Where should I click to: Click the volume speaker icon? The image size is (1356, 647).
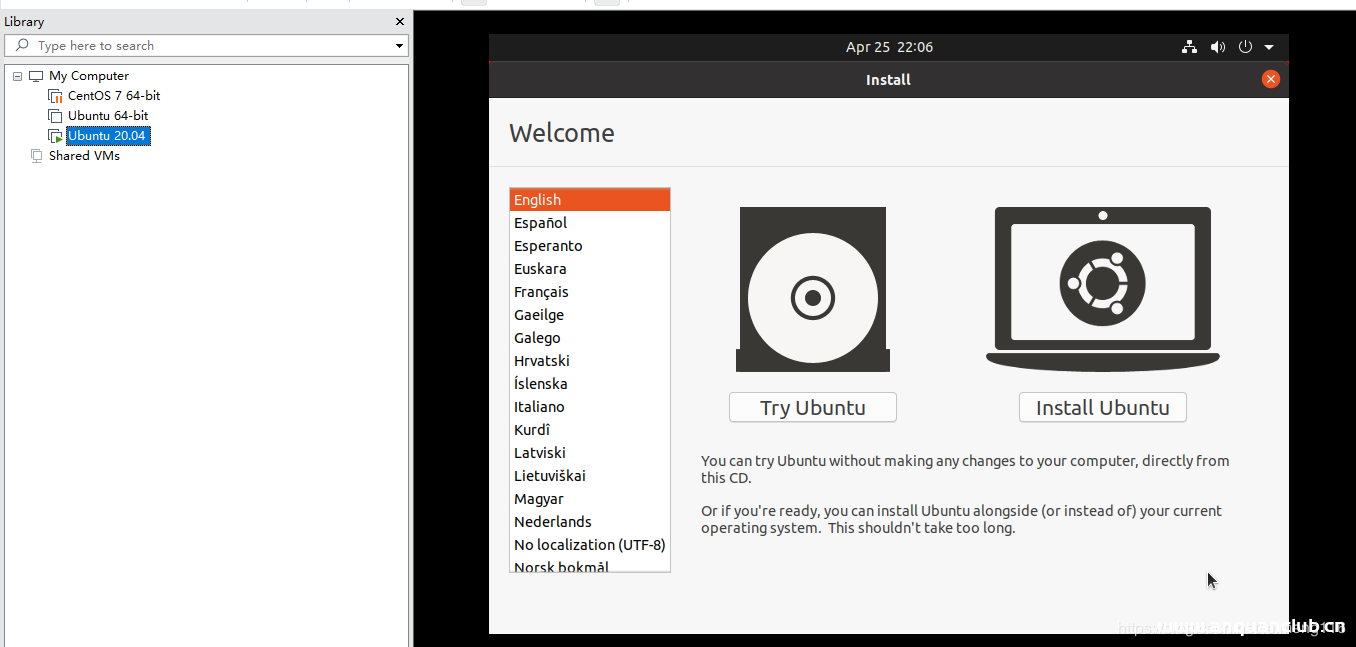click(x=1217, y=47)
